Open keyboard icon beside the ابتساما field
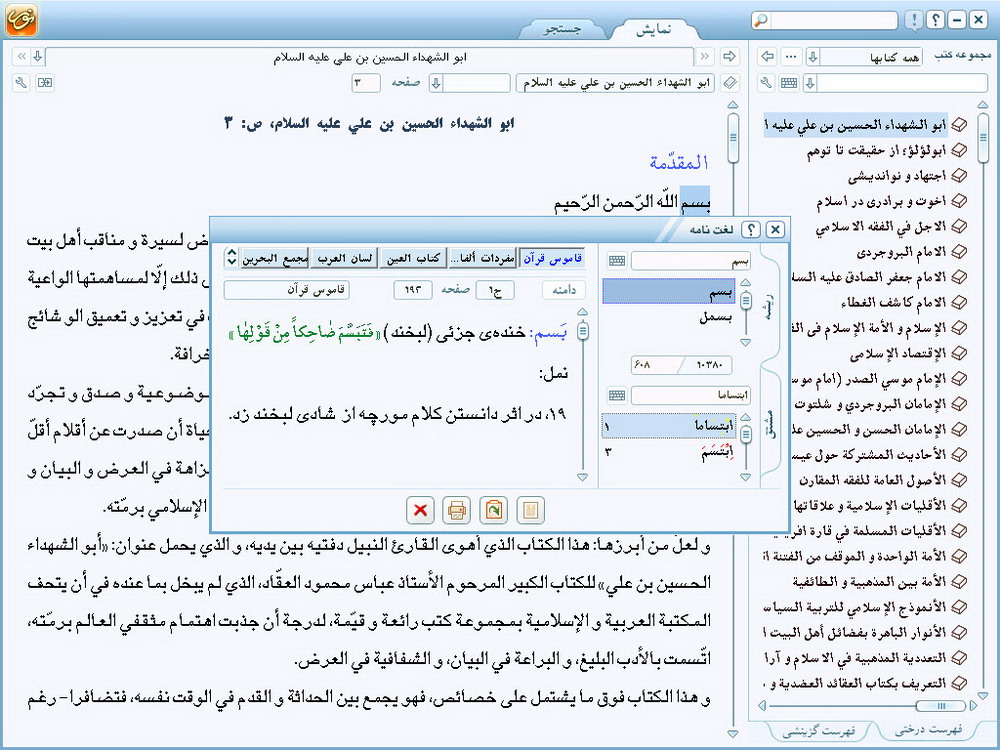The width and height of the screenshot is (1000, 750). point(617,395)
